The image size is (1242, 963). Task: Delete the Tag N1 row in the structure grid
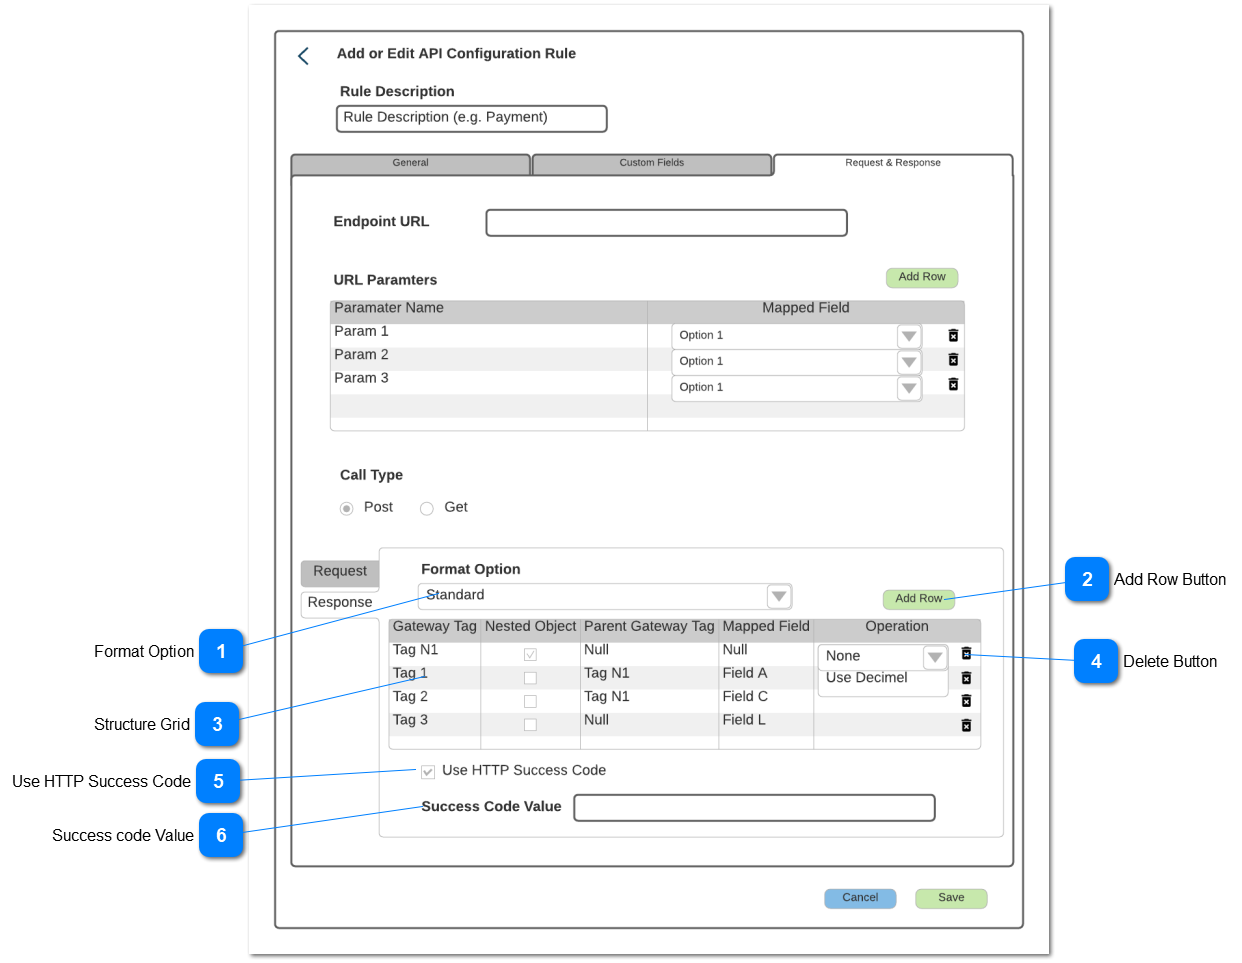(966, 653)
